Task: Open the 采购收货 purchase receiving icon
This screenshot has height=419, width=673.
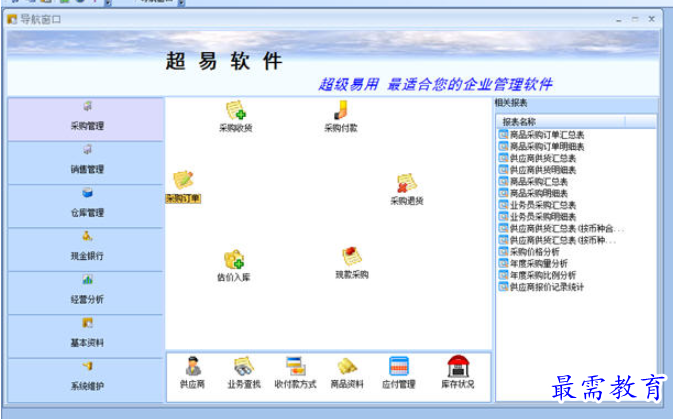Action: coord(236,116)
